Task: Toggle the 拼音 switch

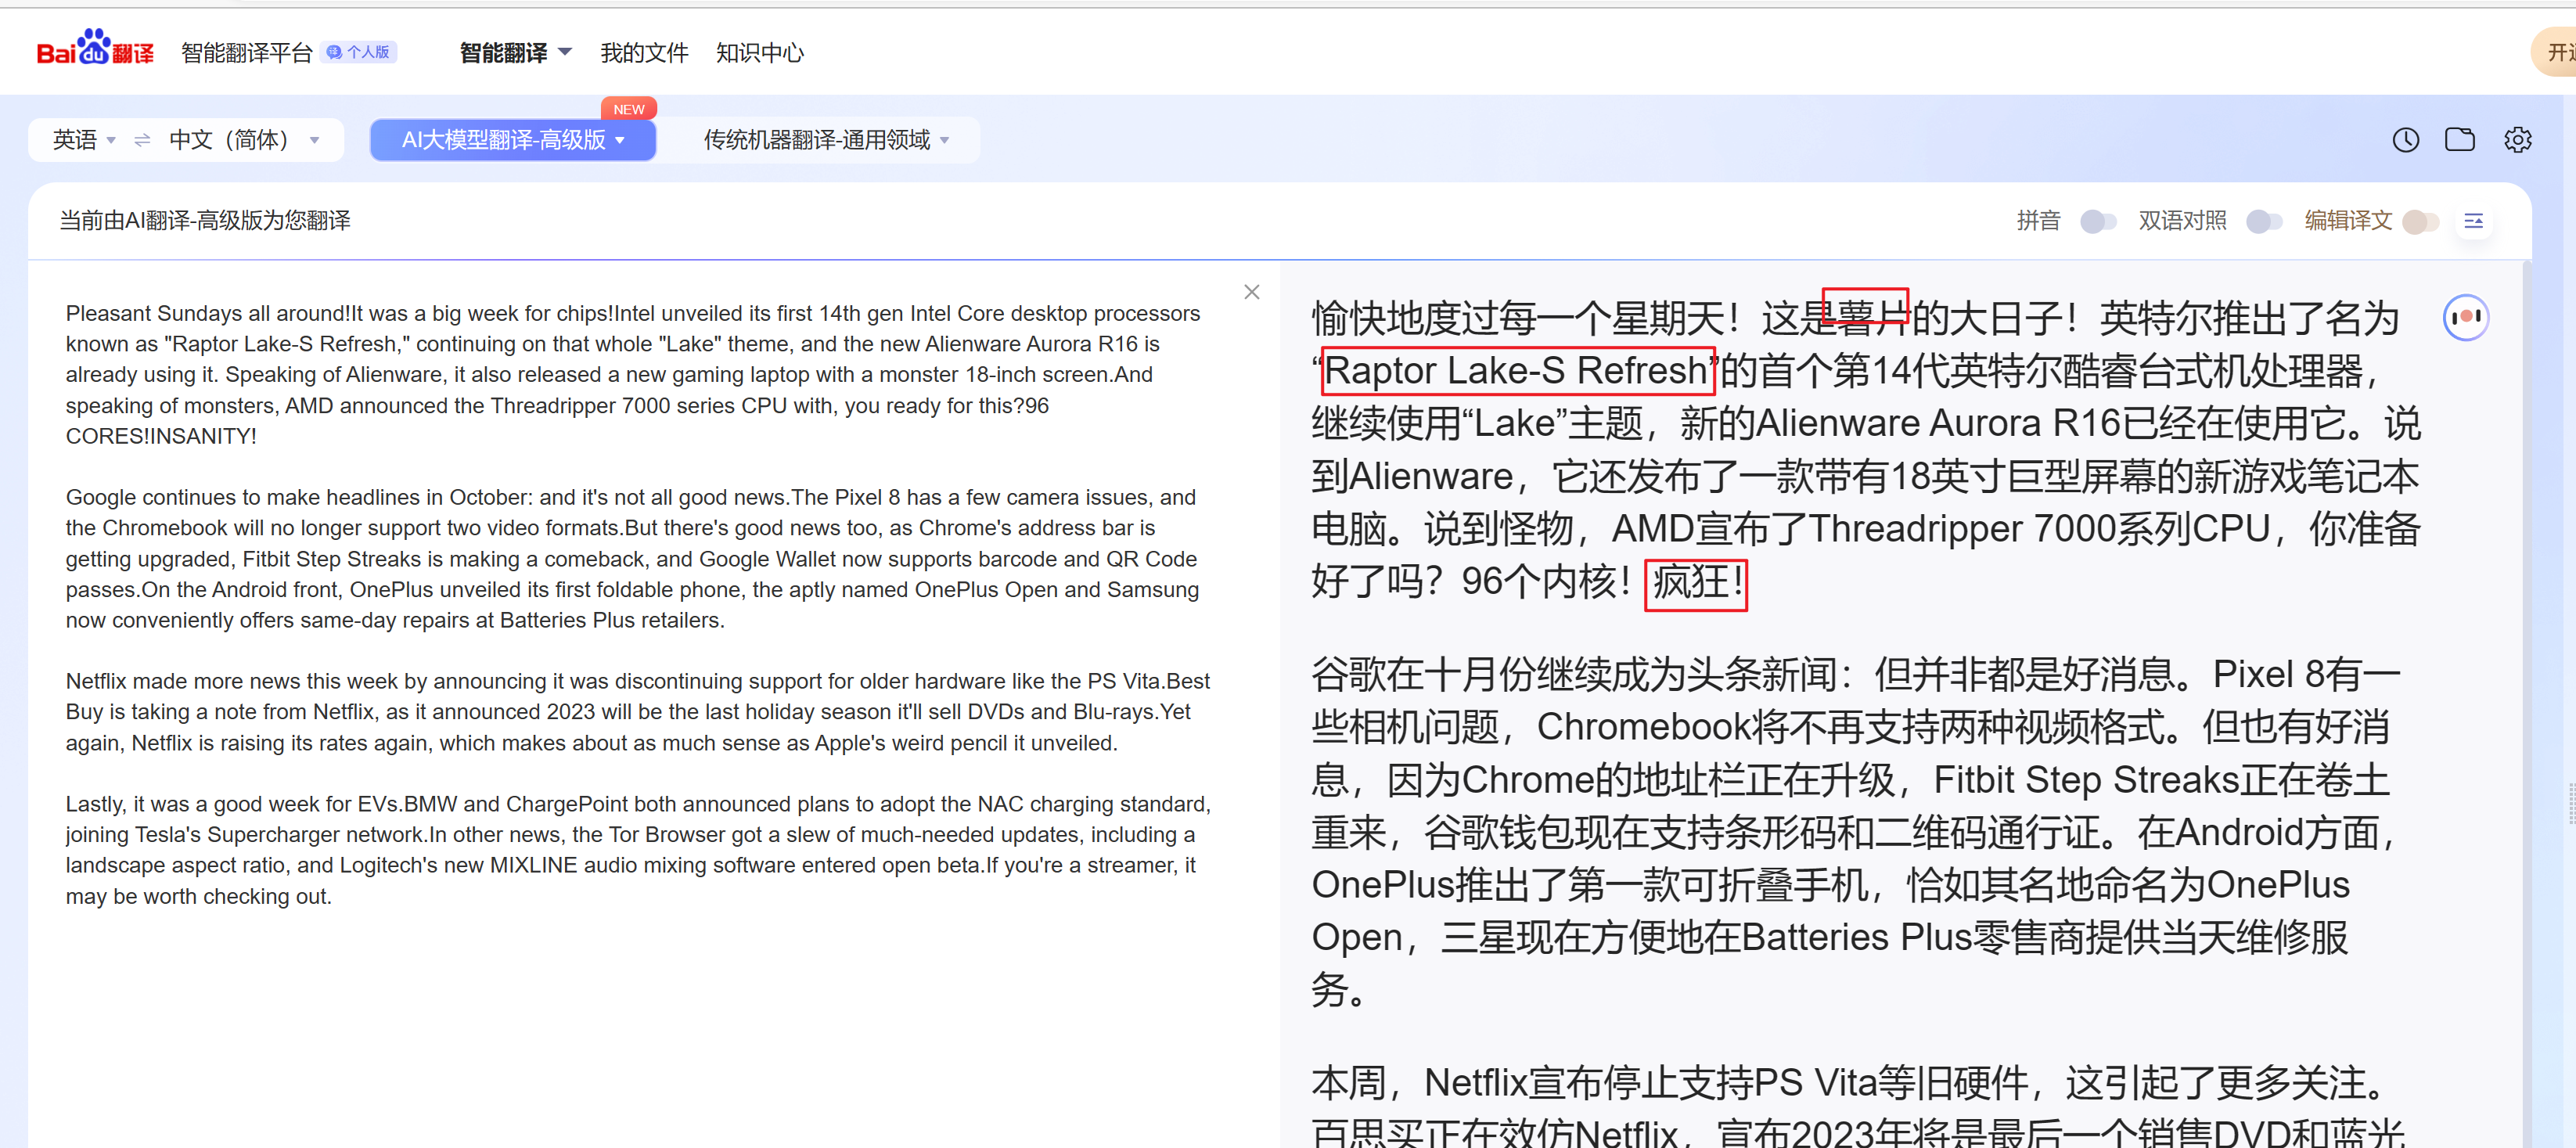Action: [x=2097, y=221]
